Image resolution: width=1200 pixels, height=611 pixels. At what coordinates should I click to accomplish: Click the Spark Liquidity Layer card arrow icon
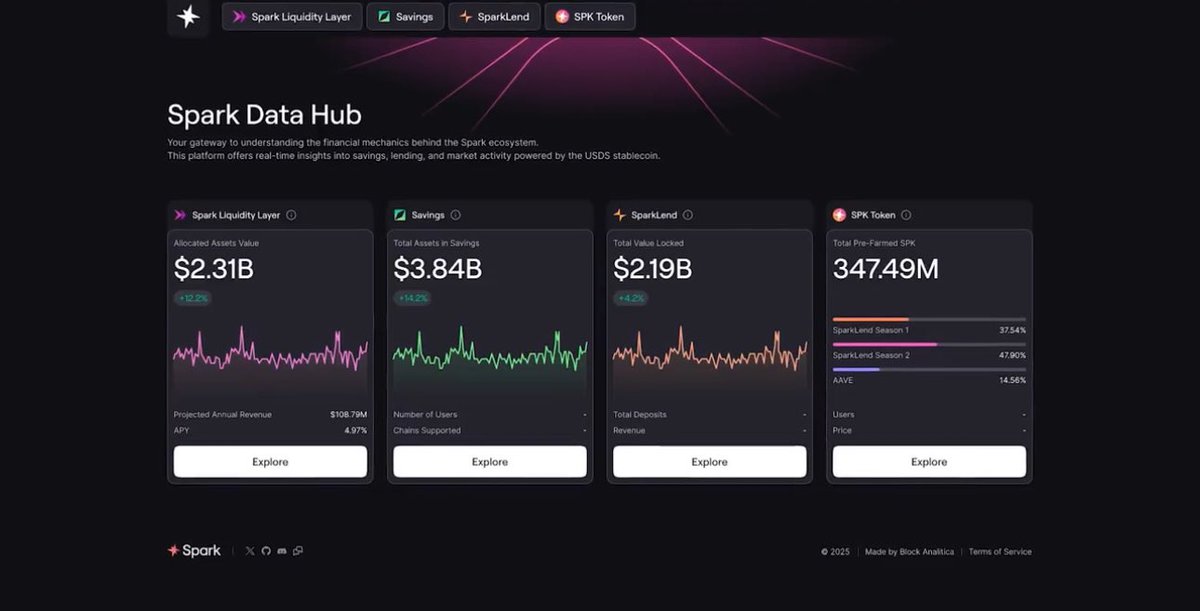tap(181, 215)
